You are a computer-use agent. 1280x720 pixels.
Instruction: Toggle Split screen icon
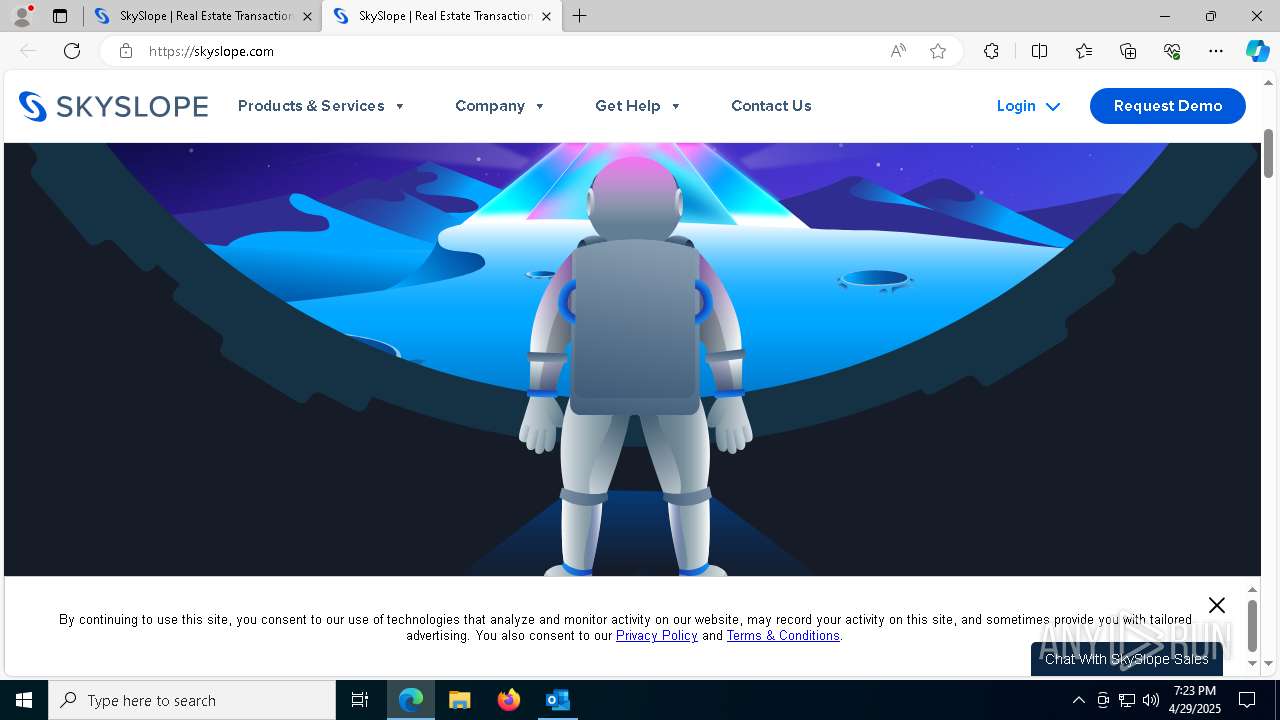point(1039,51)
